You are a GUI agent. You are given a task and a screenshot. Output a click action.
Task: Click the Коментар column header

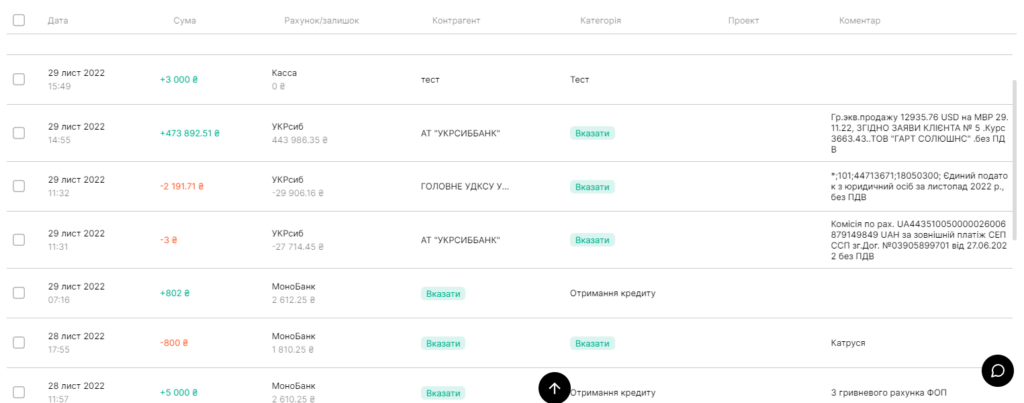(859, 21)
